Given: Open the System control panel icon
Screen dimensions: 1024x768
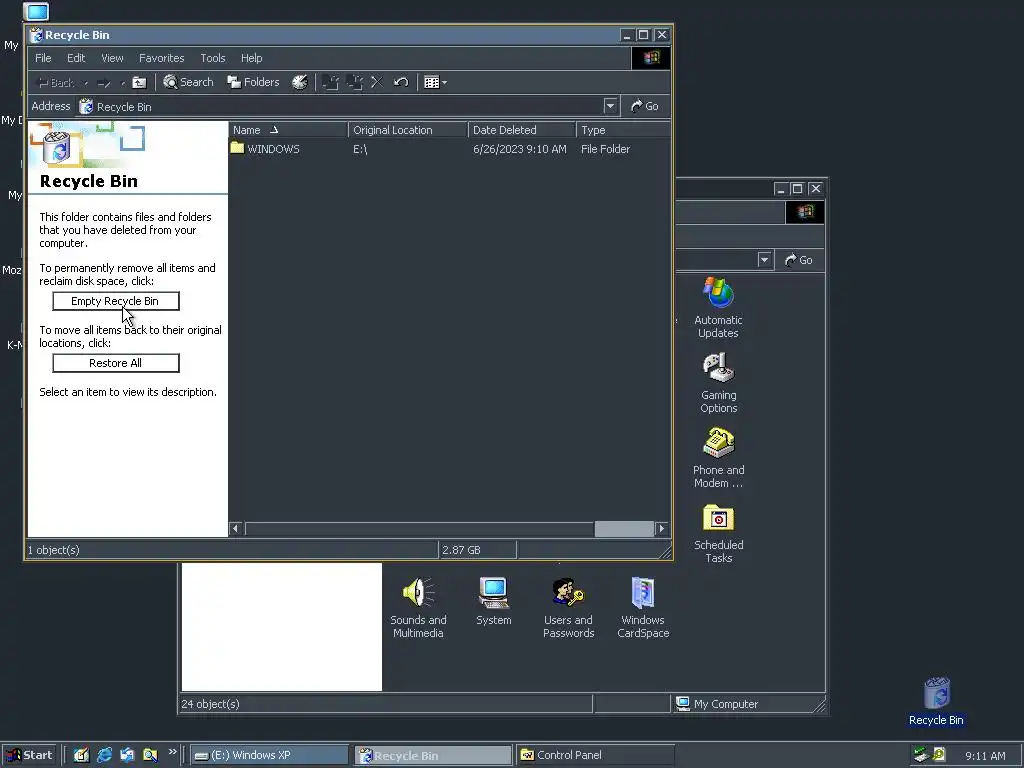Looking at the screenshot, I should pyautogui.click(x=494, y=601).
